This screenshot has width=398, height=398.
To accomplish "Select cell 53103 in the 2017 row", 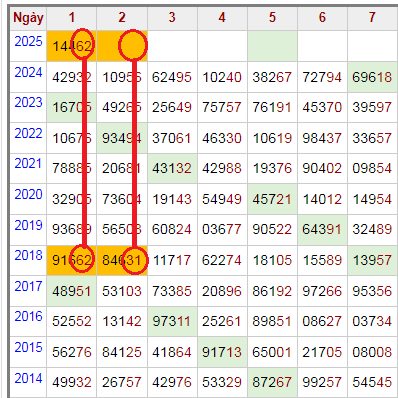I will click(122, 291).
